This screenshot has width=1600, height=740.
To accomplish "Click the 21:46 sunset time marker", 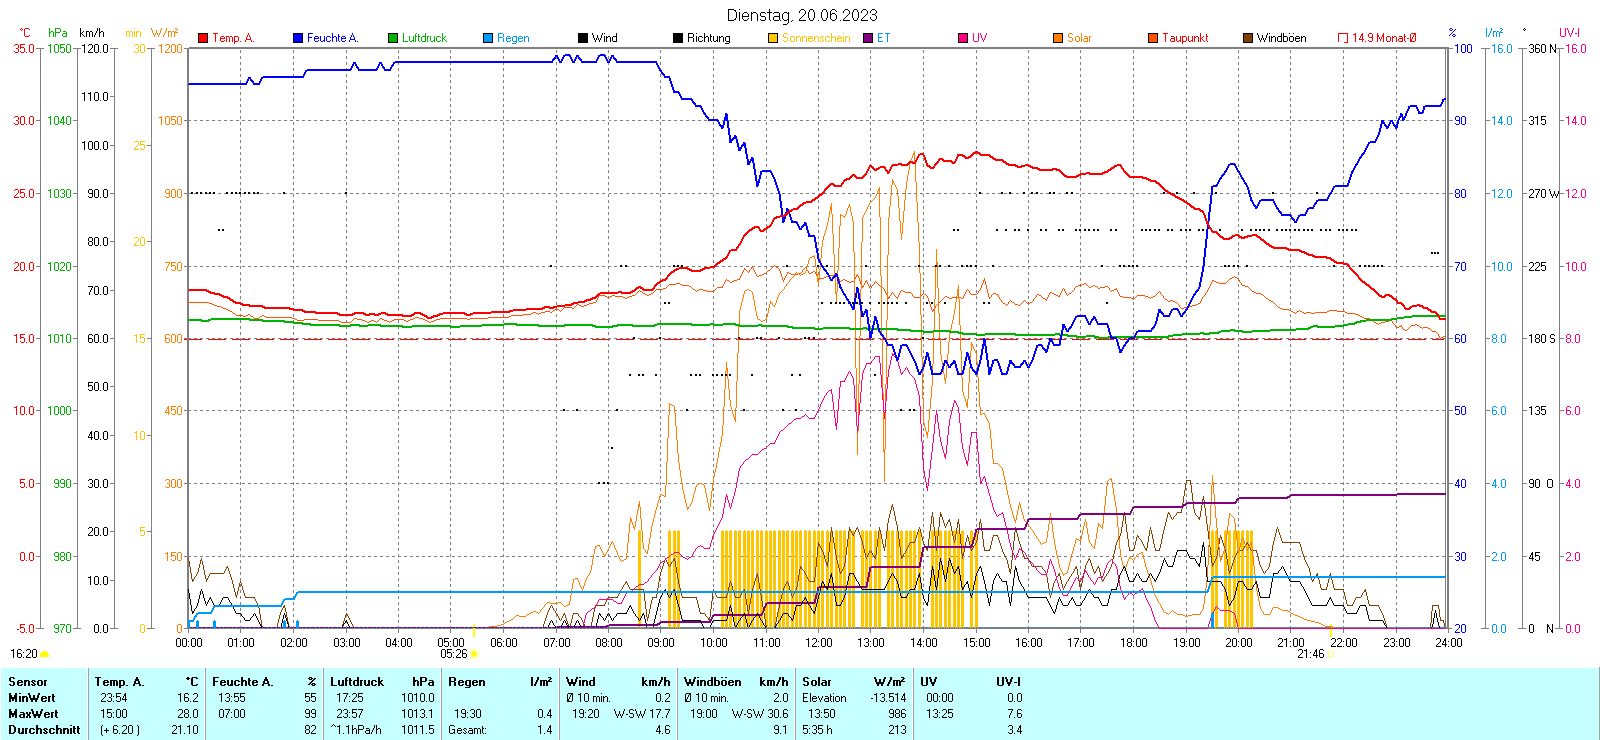I will 1310,654.
